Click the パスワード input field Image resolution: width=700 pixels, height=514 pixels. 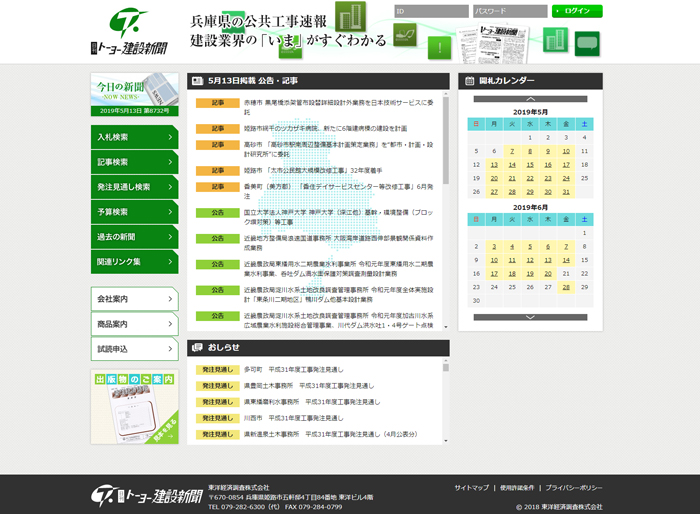pos(509,11)
